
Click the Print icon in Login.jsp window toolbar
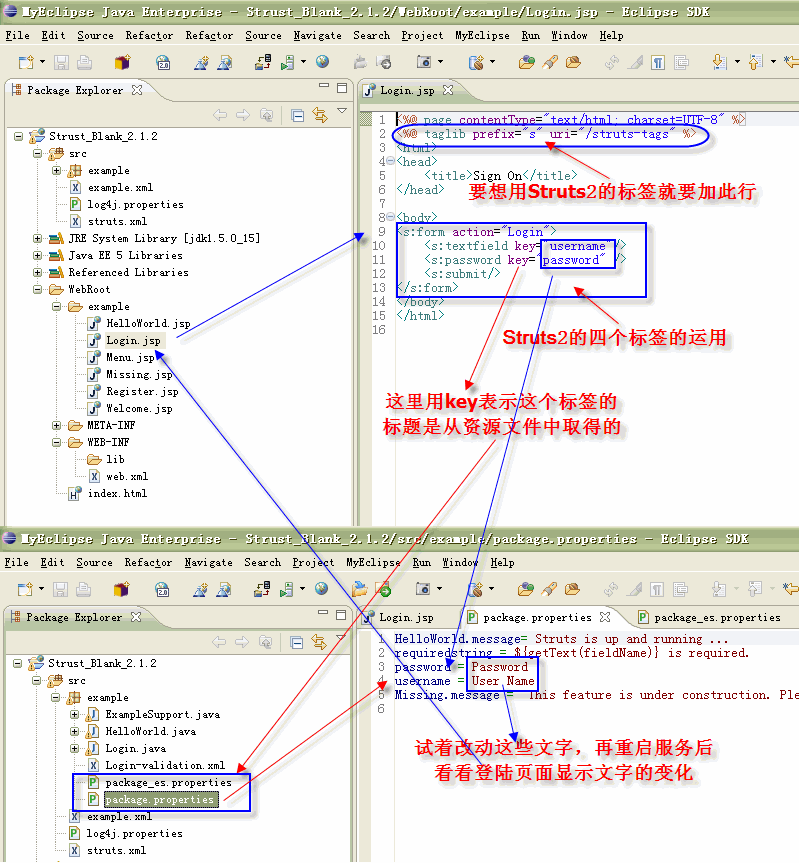pyautogui.click(x=84, y=62)
